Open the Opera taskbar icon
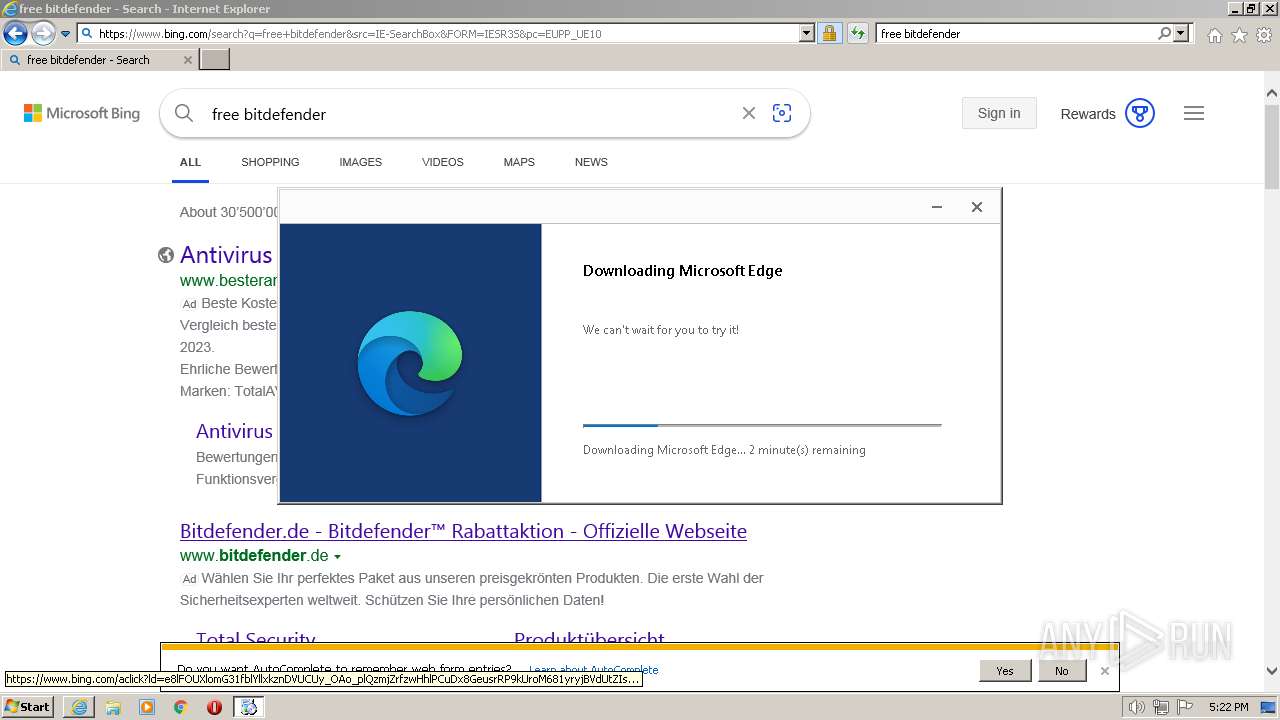 214,707
